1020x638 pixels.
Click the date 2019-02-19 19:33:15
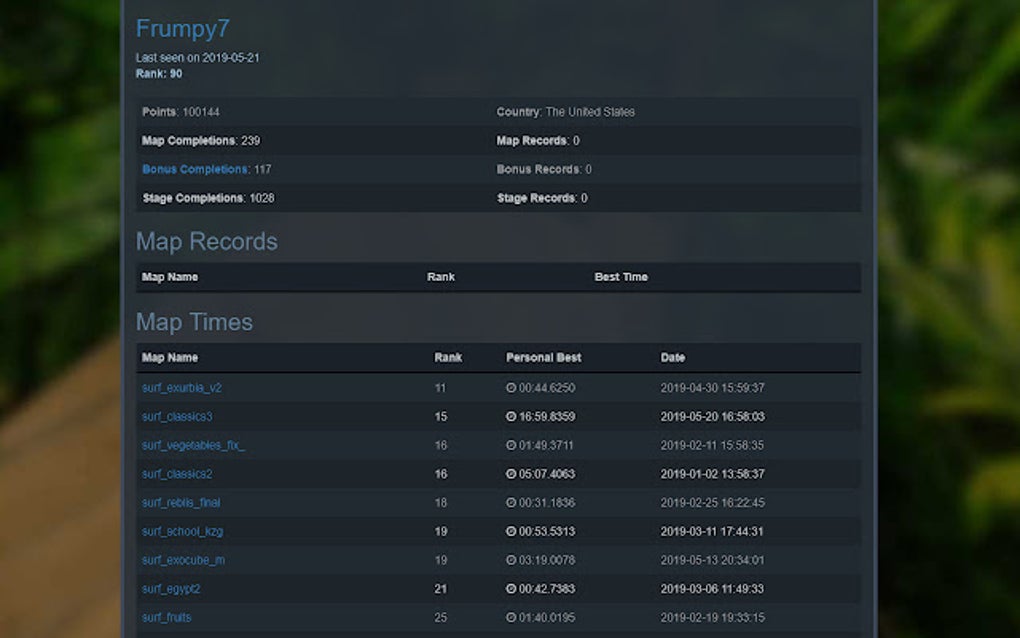712,617
